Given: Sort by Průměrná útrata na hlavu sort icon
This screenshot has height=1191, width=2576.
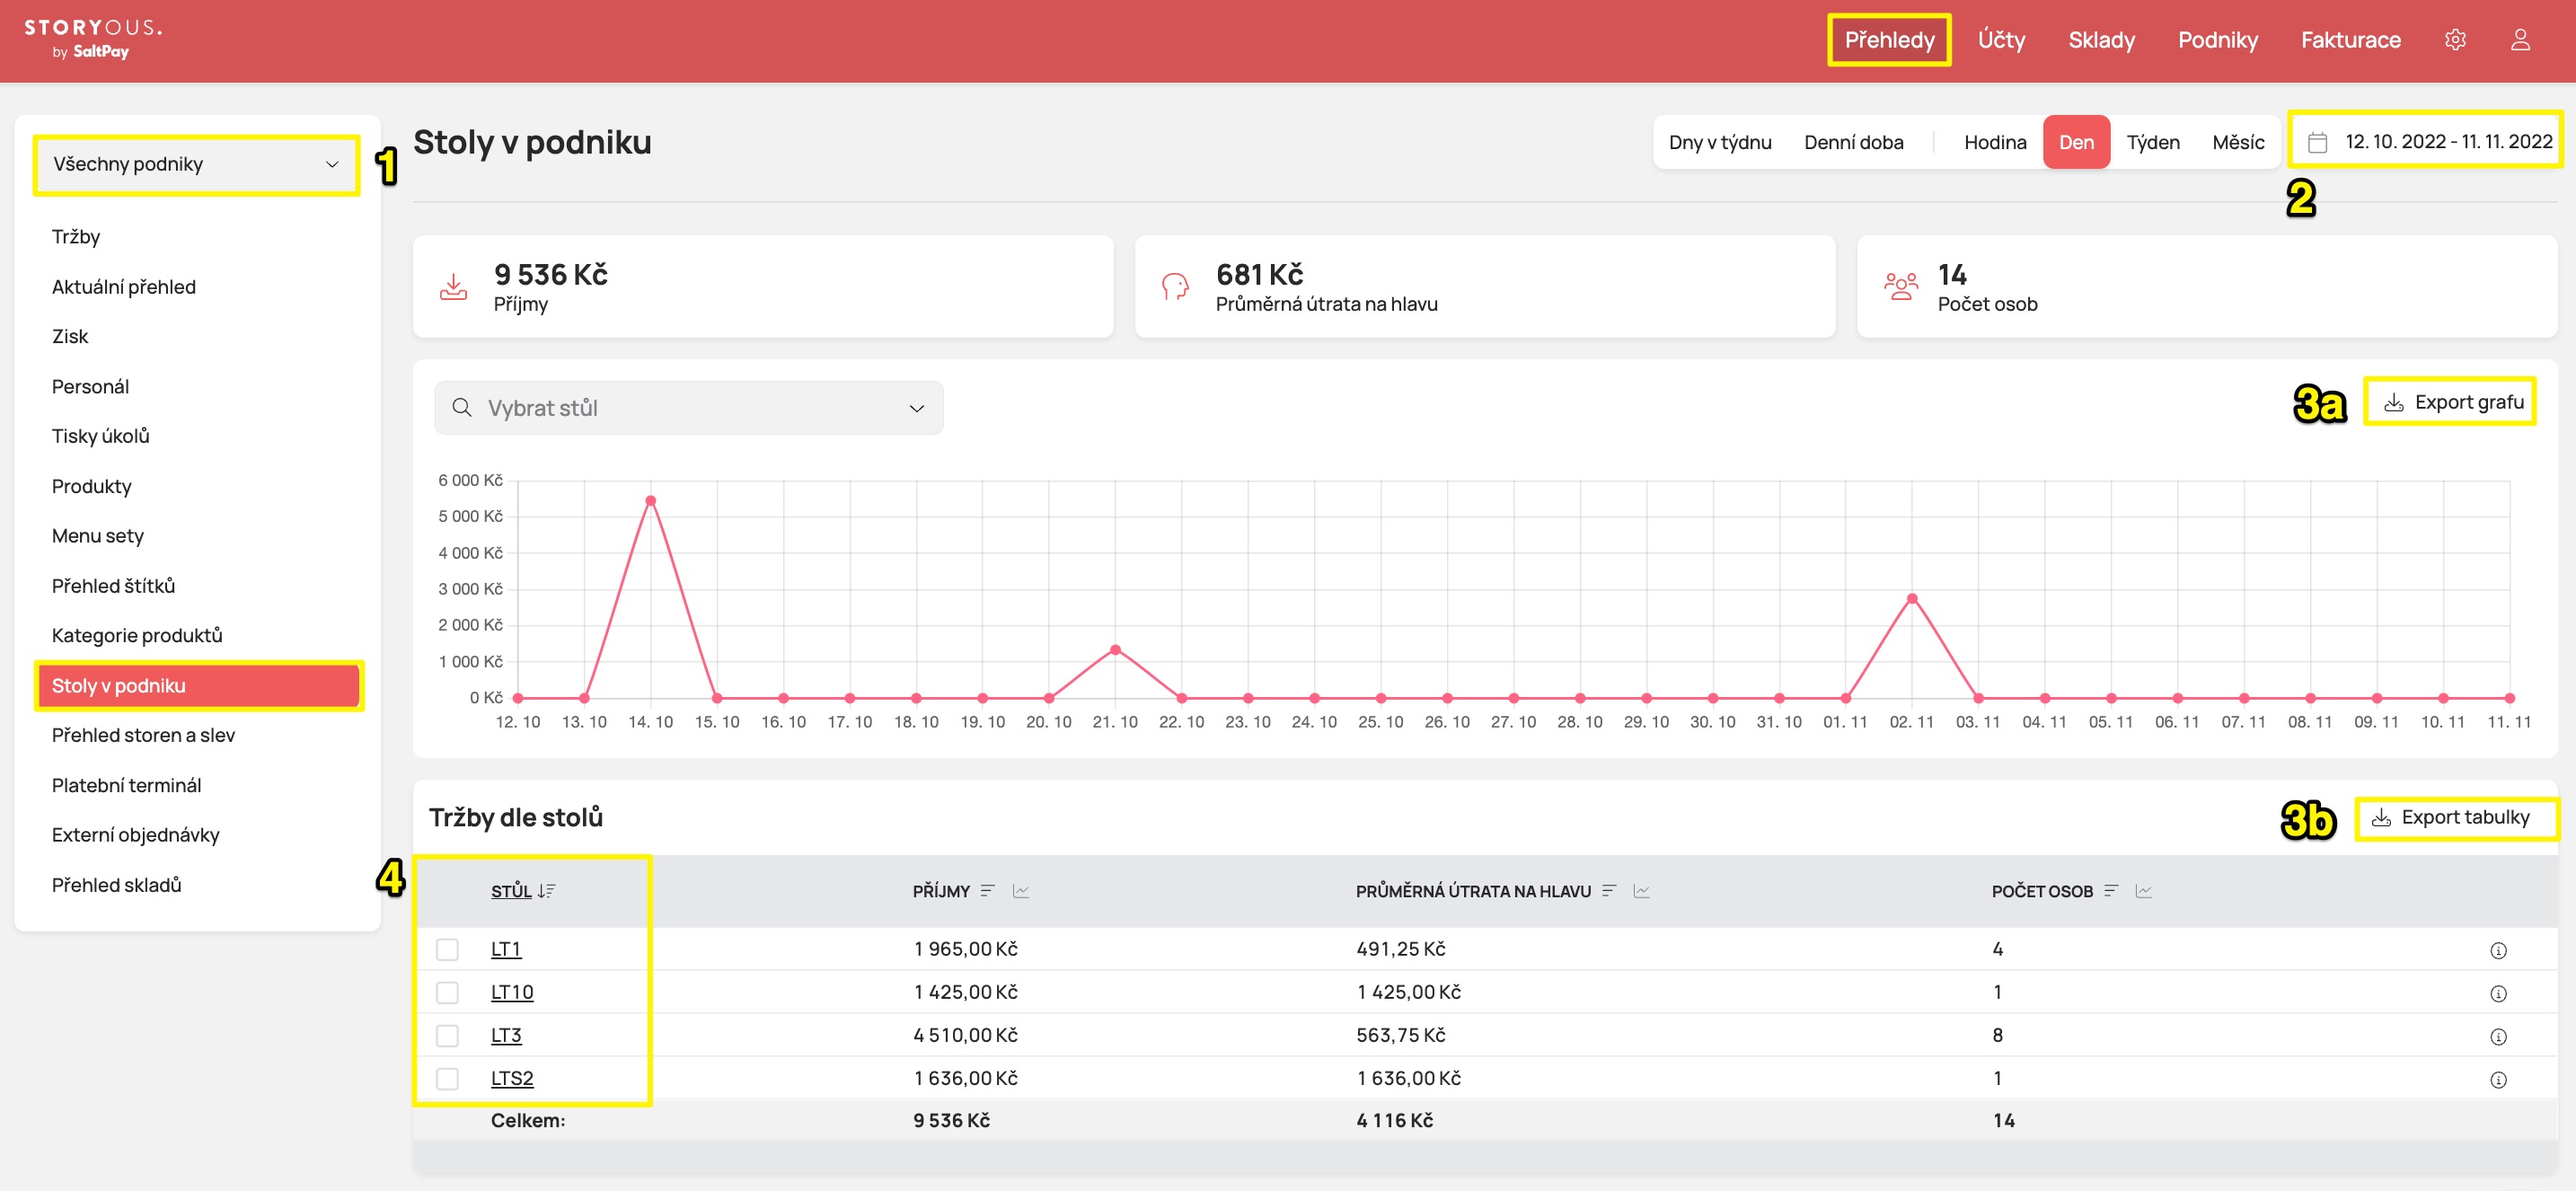Looking at the screenshot, I should (1609, 891).
